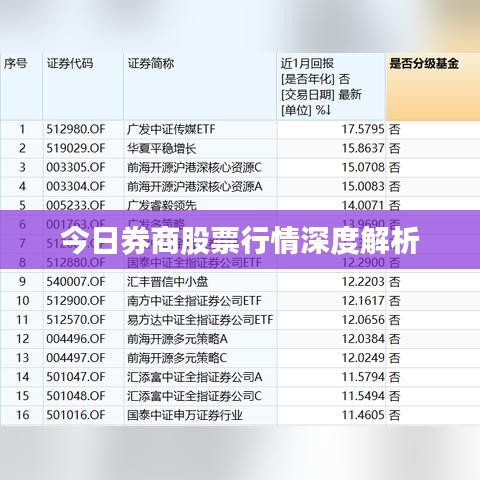Select code cell 519029.OF
Image resolution: width=480 pixels, height=480 pixels.
[x=76, y=148]
